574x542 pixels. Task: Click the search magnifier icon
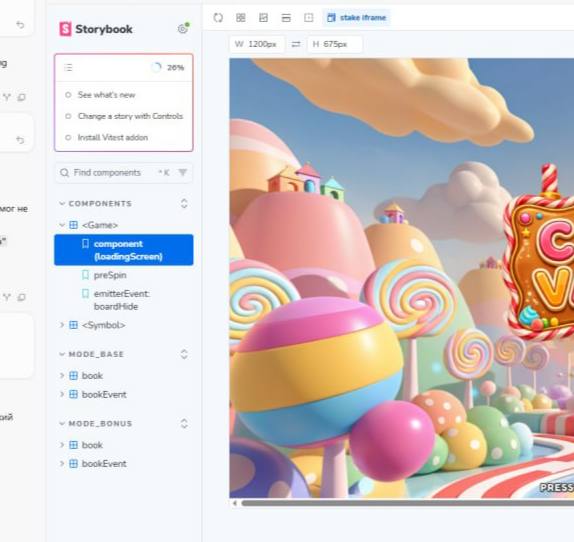pos(64,173)
